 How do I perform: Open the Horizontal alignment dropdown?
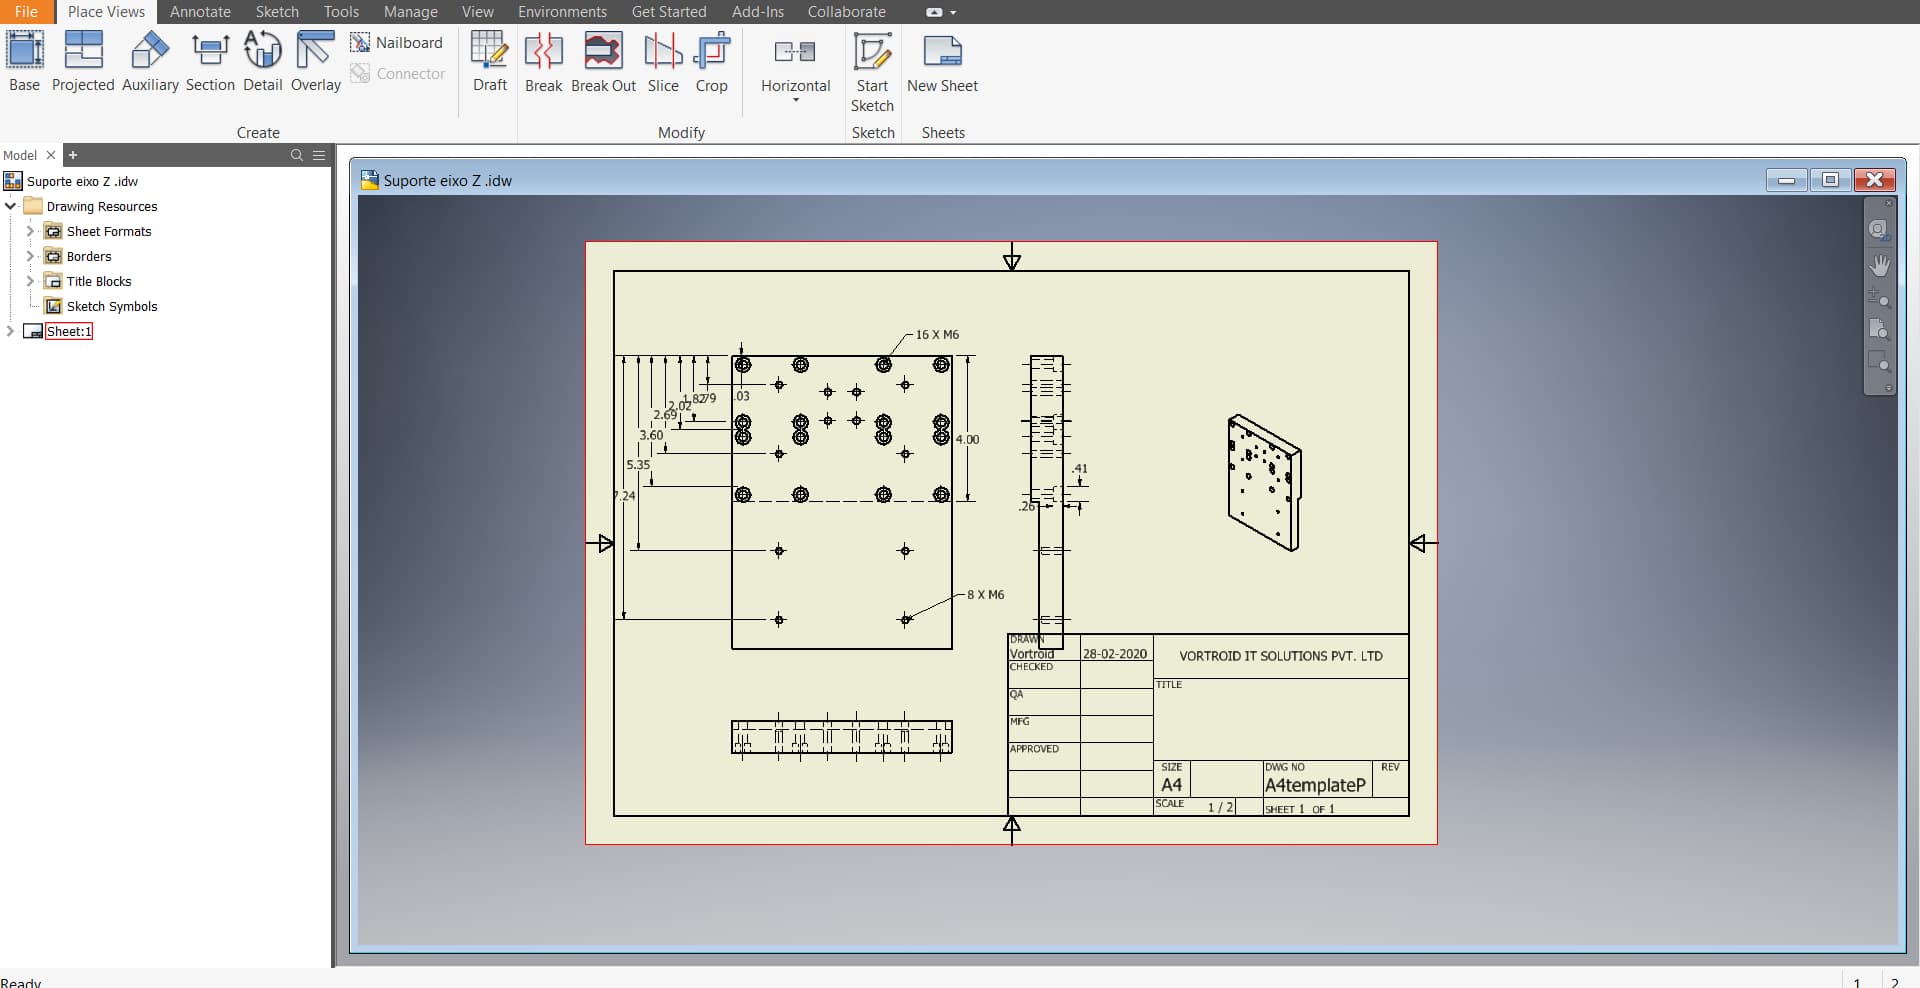(x=796, y=99)
